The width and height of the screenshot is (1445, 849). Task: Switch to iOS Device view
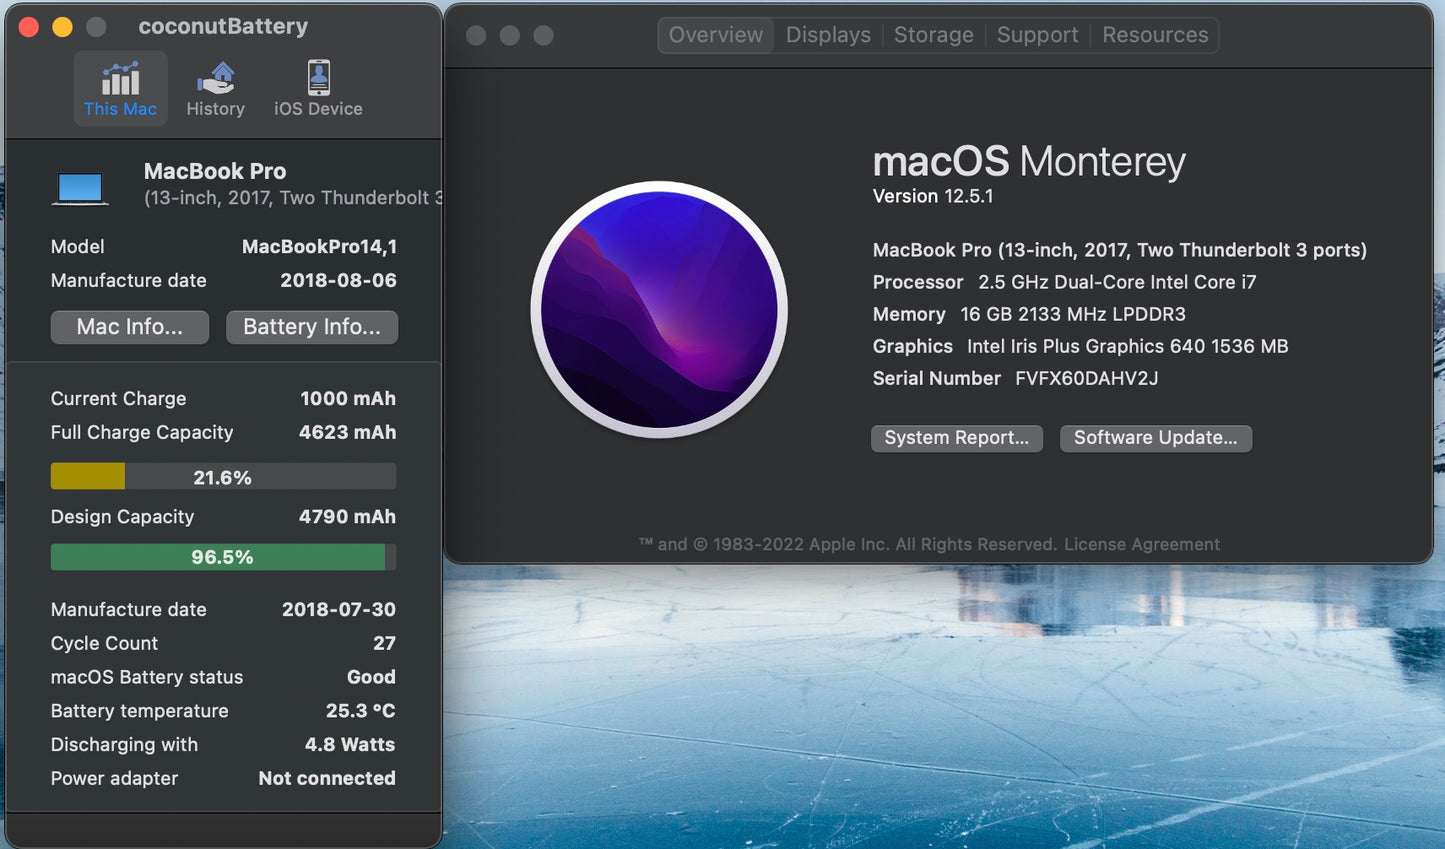pyautogui.click(x=317, y=88)
